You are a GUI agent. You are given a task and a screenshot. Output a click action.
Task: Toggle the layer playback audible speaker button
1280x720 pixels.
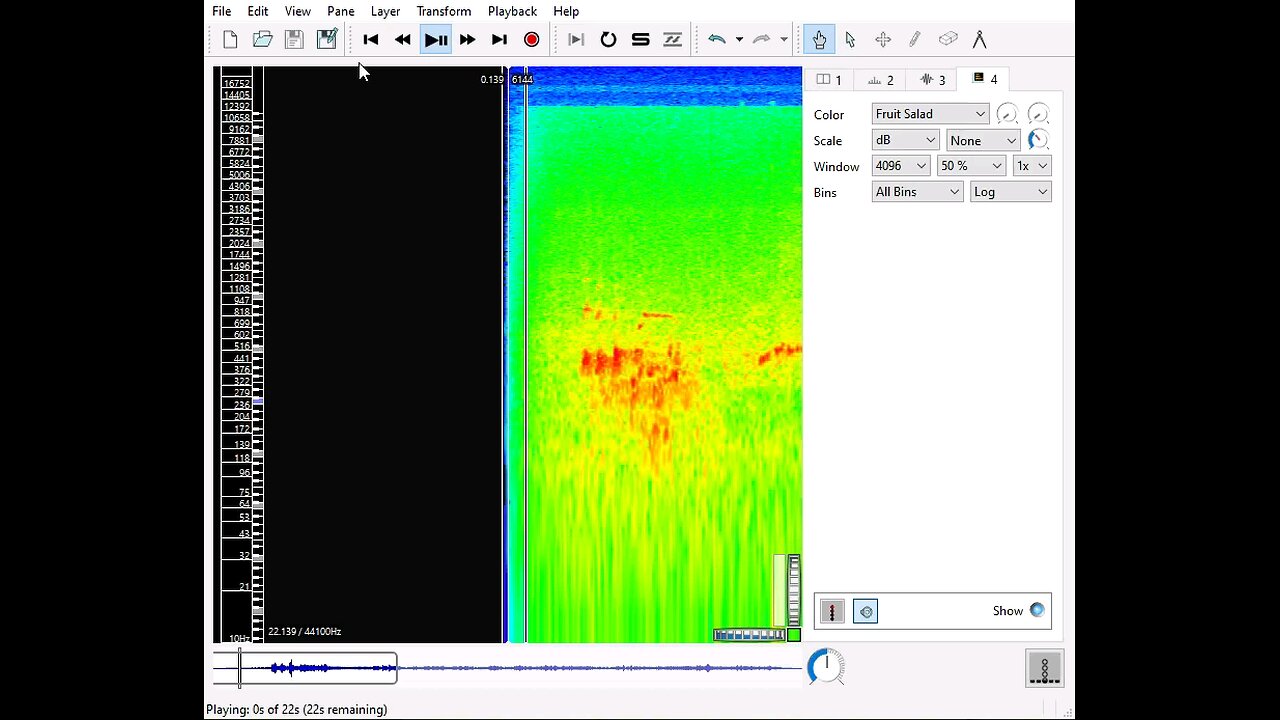click(866, 611)
